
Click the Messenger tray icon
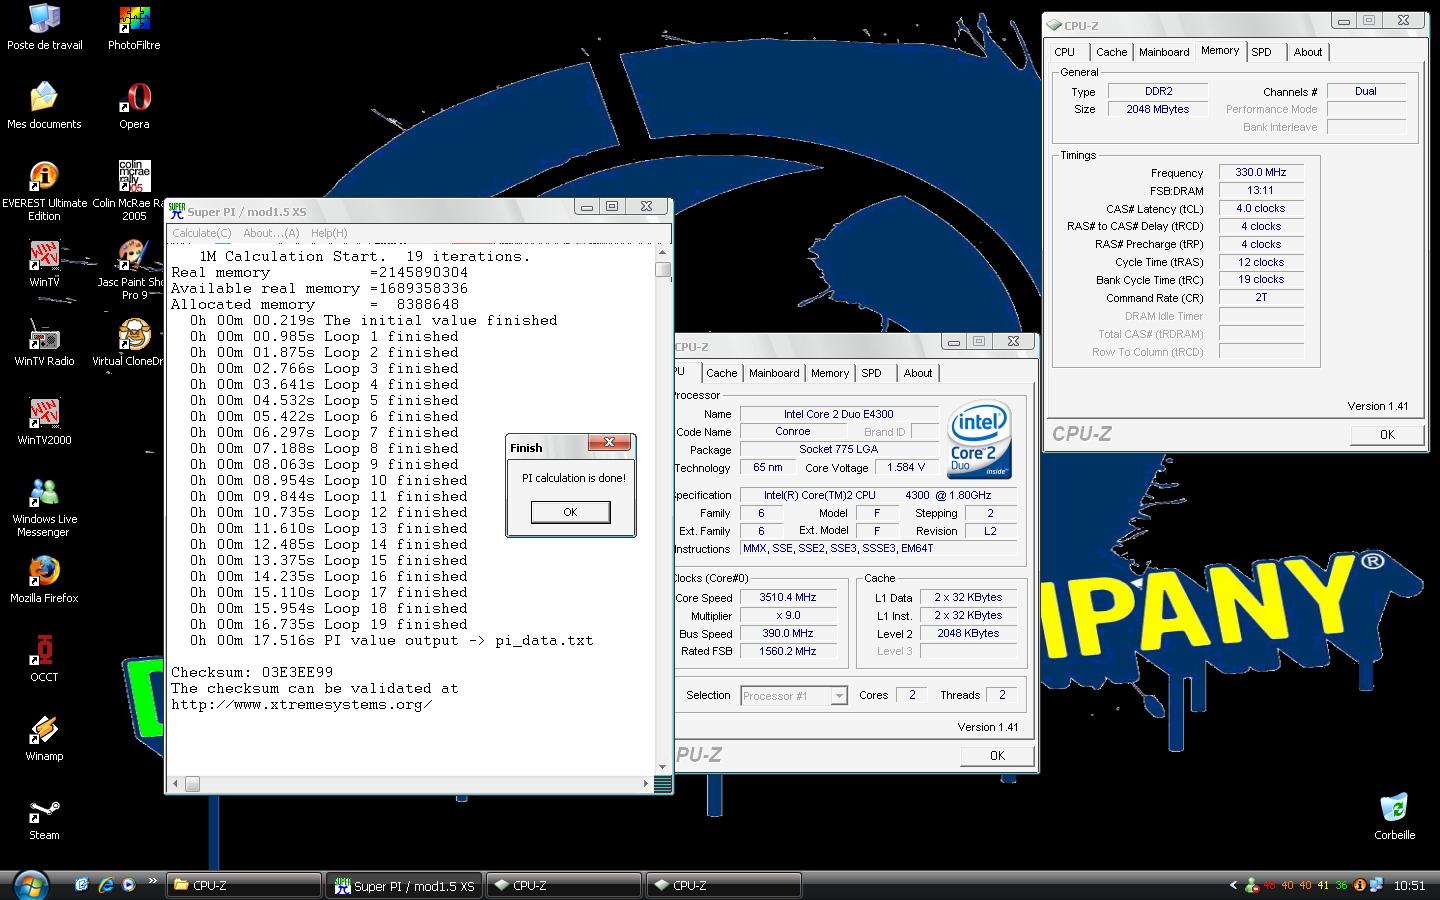click(x=1250, y=885)
